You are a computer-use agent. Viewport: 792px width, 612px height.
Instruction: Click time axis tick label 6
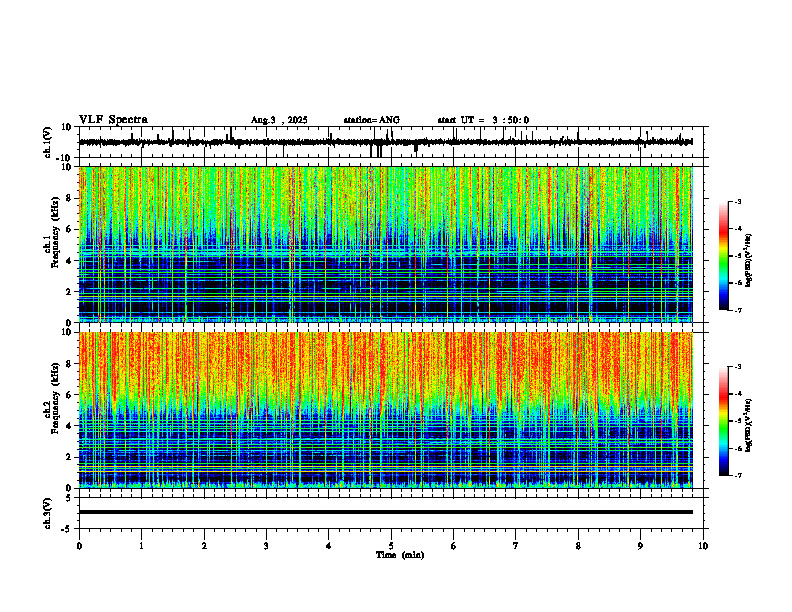pyautogui.click(x=454, y=546)
